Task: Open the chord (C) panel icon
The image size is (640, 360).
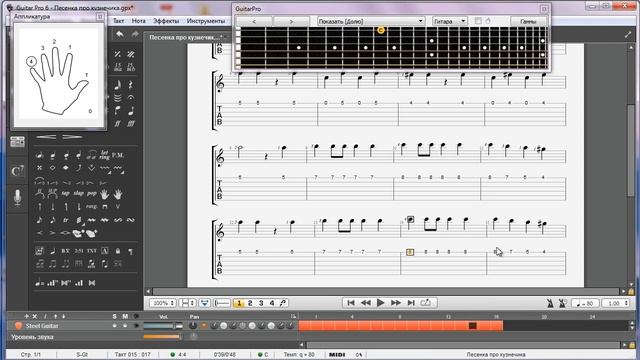Action: point(17,171)
